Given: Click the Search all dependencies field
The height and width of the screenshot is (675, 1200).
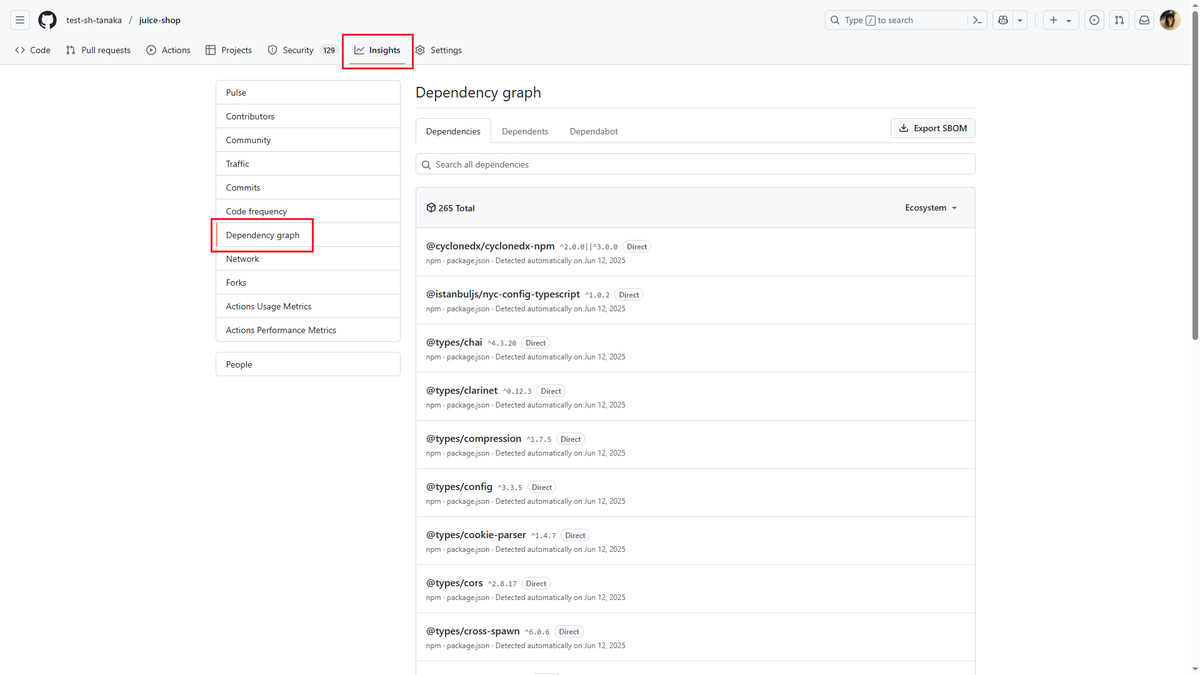Looking at the screenshot, I should tap(695, 164).
